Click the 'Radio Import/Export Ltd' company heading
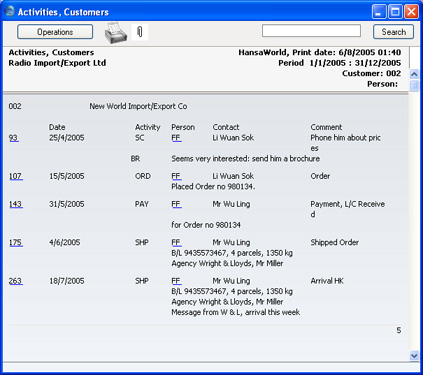This screenshot has height=375, width=423. point(57,63)
